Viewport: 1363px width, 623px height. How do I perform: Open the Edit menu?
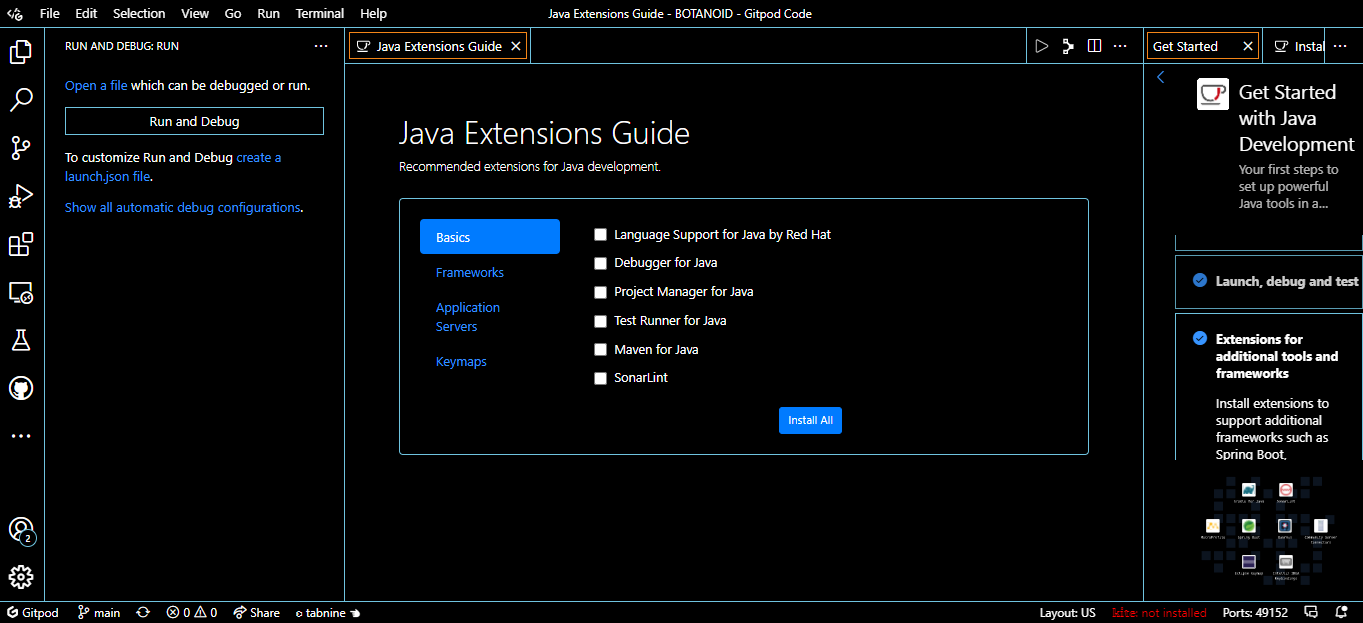click(x=86, y=14)
